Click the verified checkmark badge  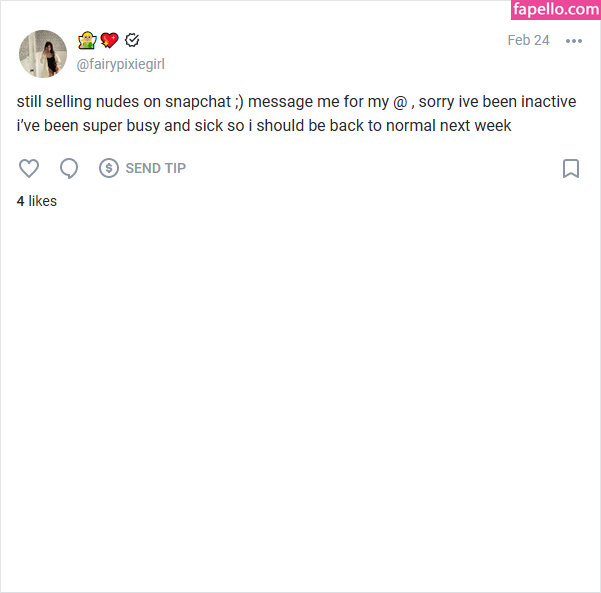(x=132, y=40)
